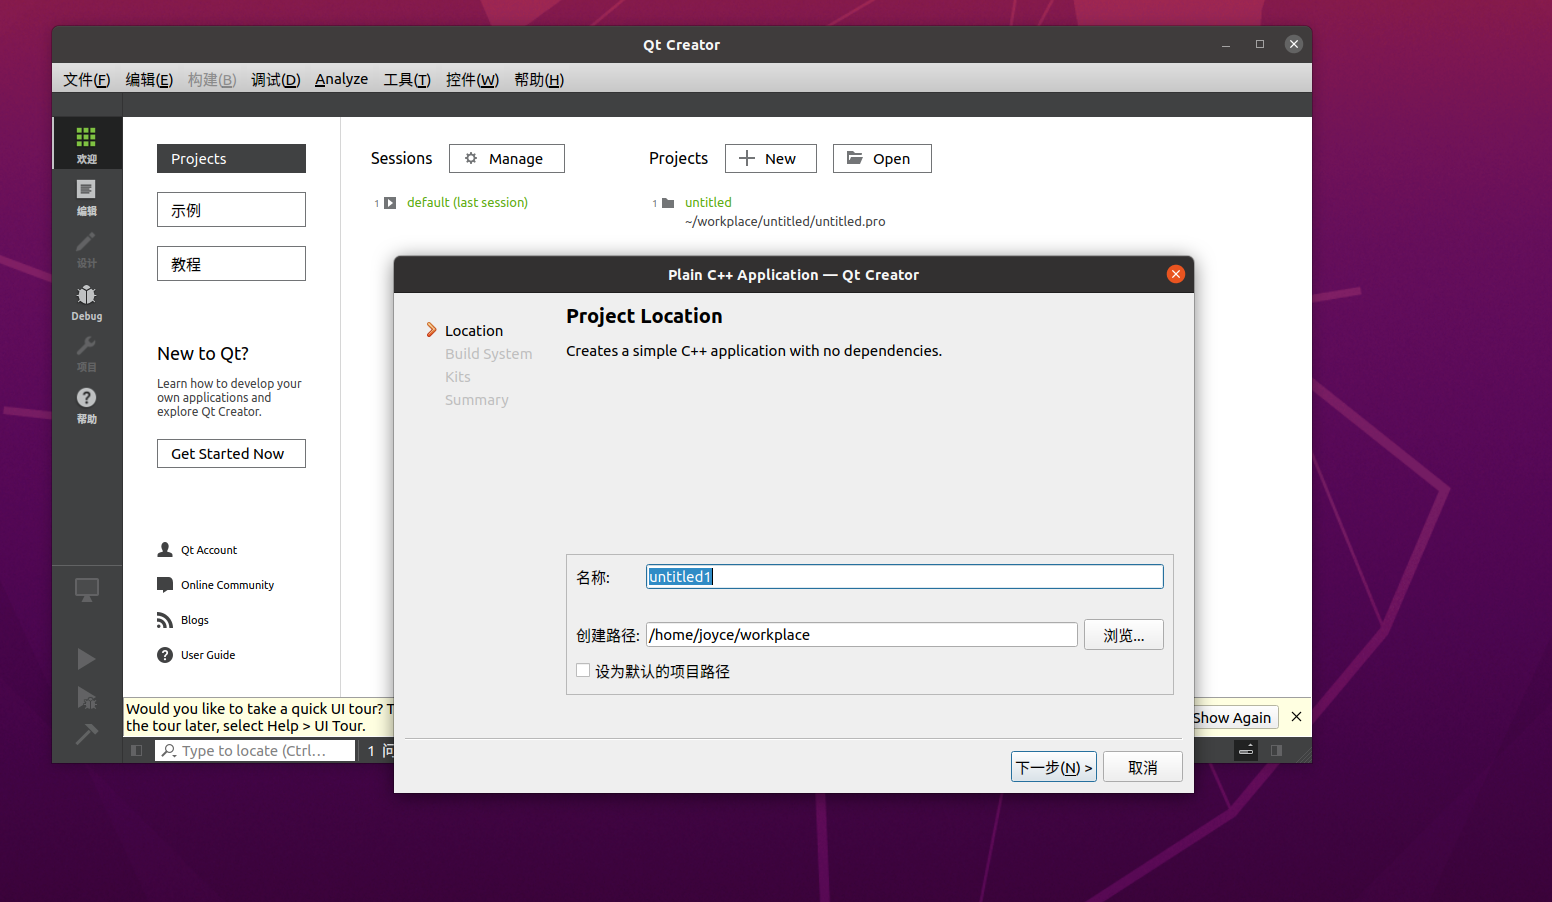This screenshot has width=1552, height=902.
Task: Click the ~/workplace/untitled/untitled.pro path text
Action: (785, 221)
